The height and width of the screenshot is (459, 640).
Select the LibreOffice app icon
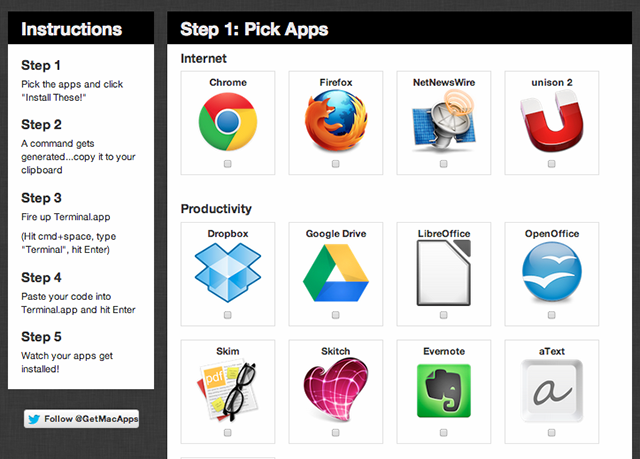pos(443,274)
